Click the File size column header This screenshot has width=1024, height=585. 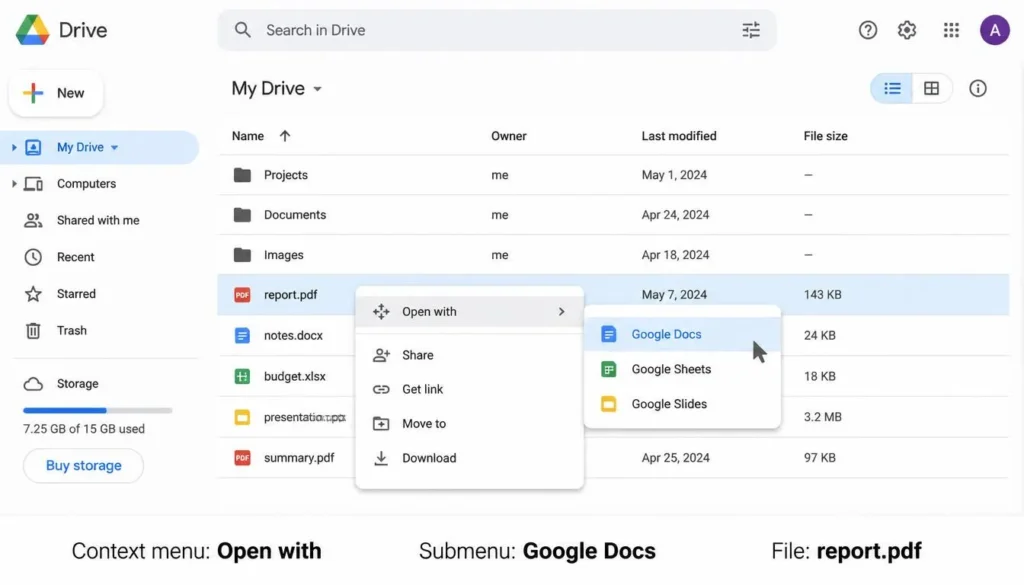pos(825,136)
